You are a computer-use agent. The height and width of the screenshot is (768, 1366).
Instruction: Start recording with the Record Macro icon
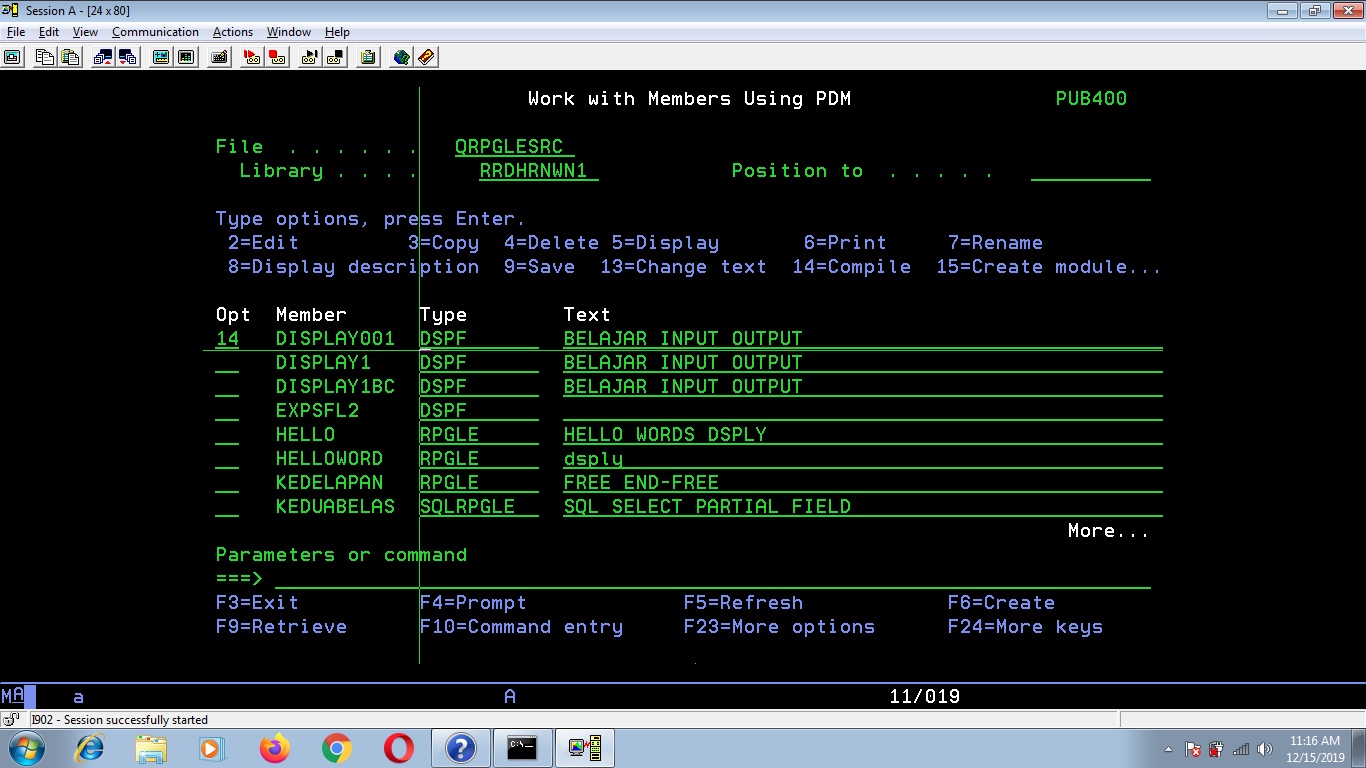click(252, 57)
